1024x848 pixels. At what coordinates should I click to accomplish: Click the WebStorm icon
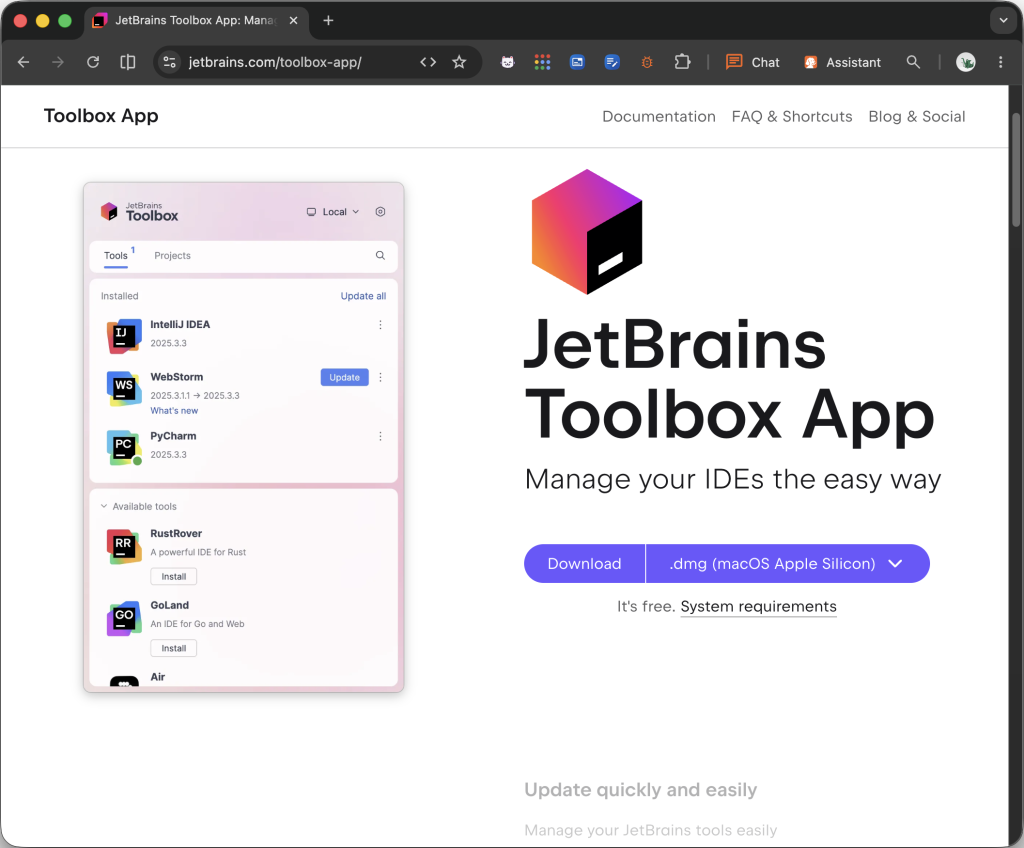click(124, 388)
